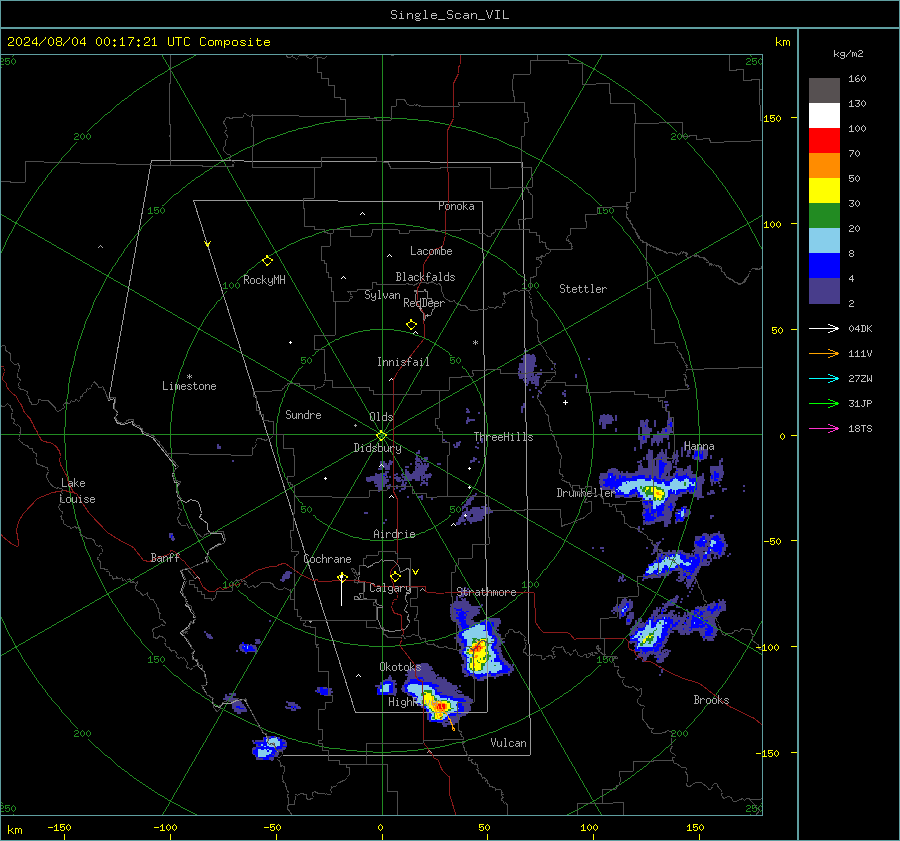Click the yellow diamond marker beside RockyMH
900x841 pixels.
tap(267, 261)
